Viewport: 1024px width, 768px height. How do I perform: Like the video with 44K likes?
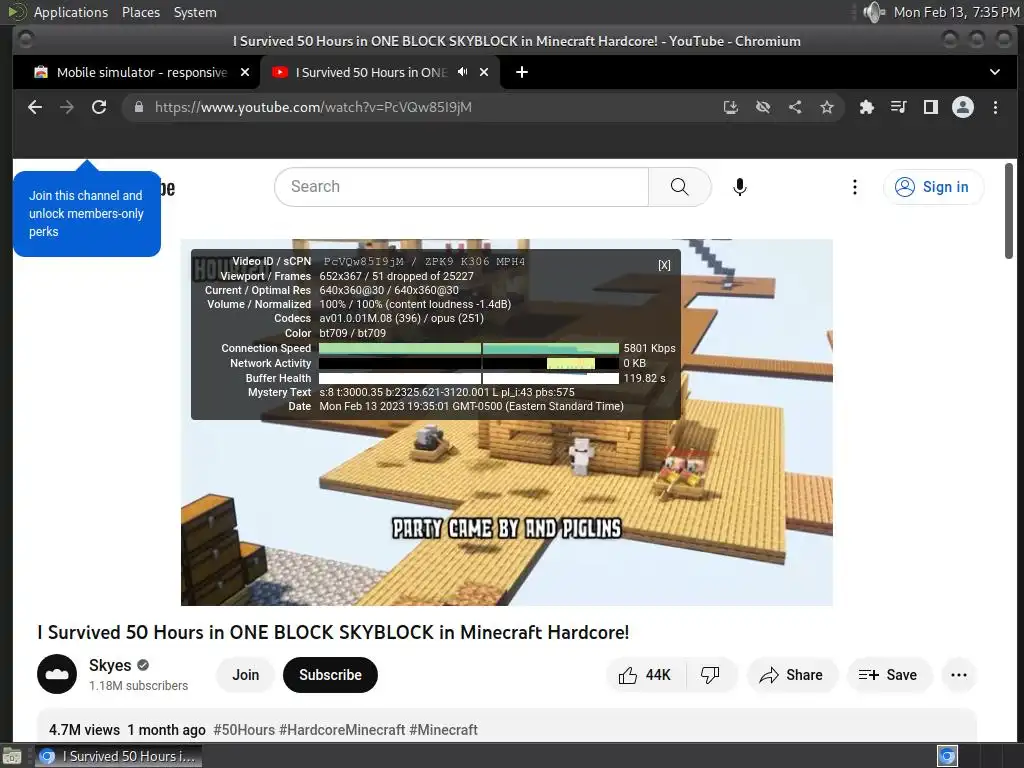645,675
